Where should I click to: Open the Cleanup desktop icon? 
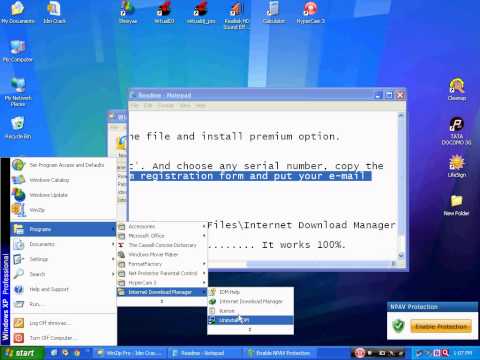457,89
